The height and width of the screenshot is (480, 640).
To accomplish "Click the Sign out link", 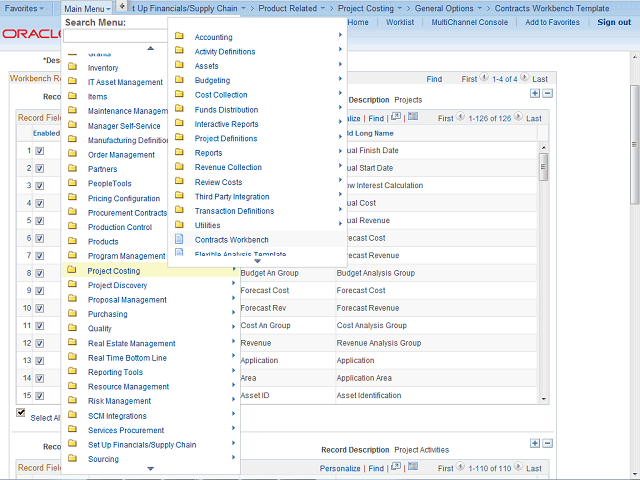I will click(614, 22).
